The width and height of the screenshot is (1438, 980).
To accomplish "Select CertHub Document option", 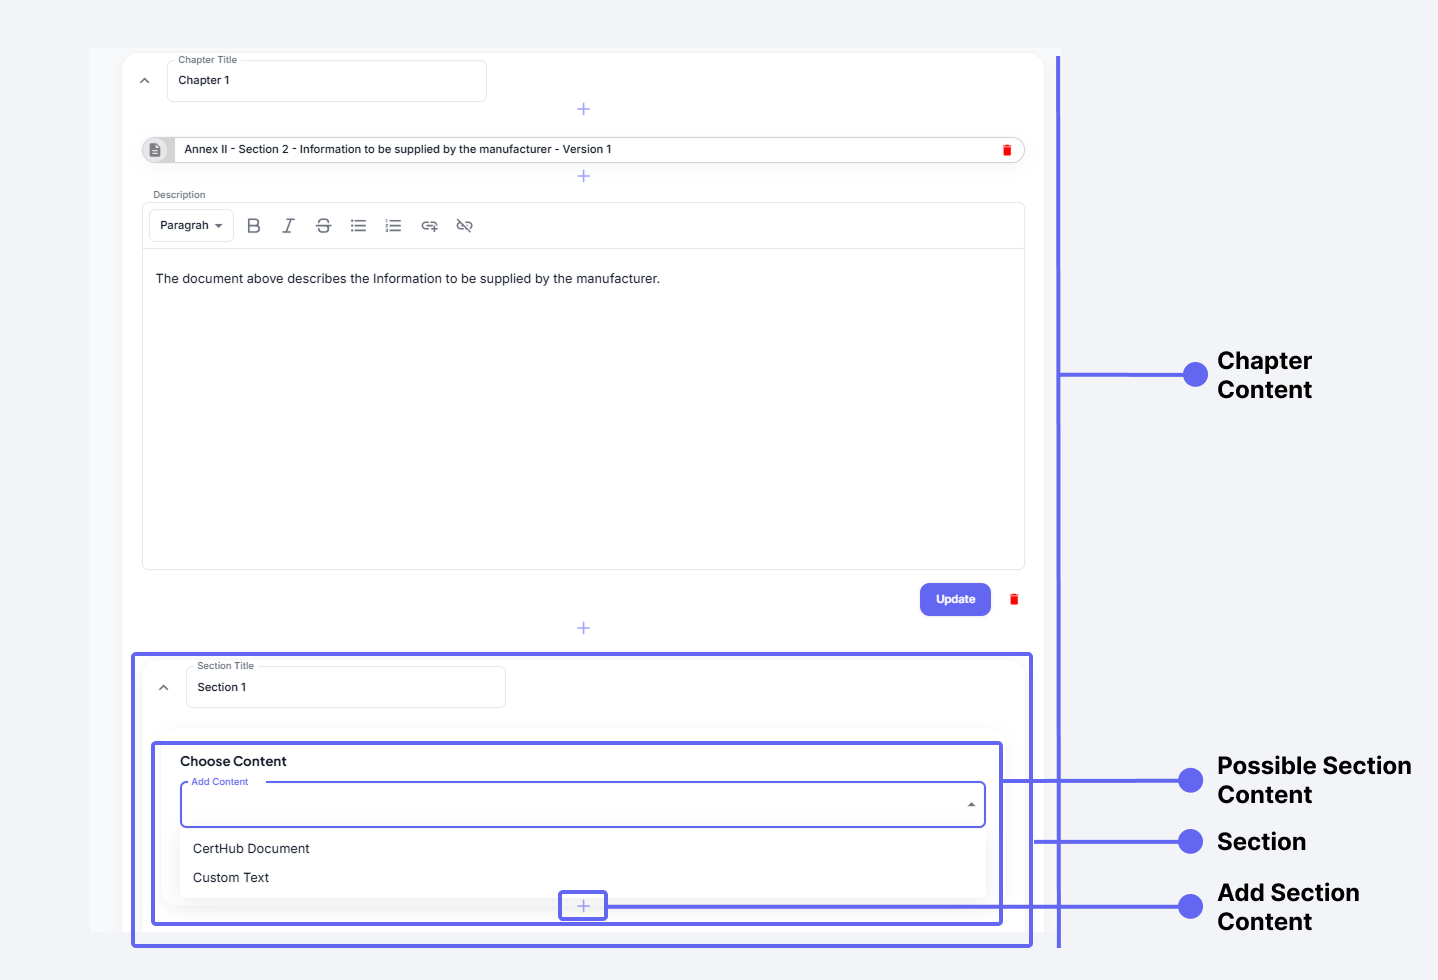I will [x=251, y=849].
